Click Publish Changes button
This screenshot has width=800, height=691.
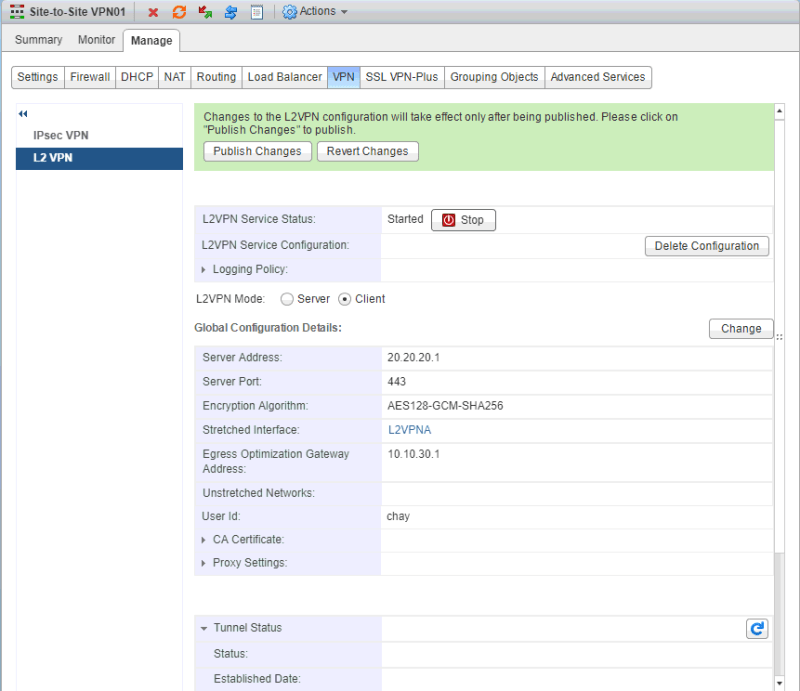pyautogui.click(x=257, y=151)
